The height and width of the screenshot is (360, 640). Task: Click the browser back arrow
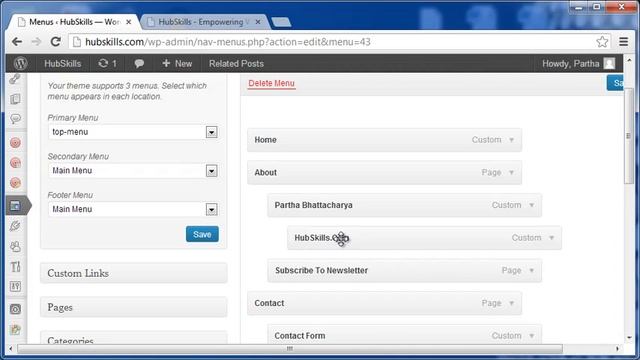17,42
